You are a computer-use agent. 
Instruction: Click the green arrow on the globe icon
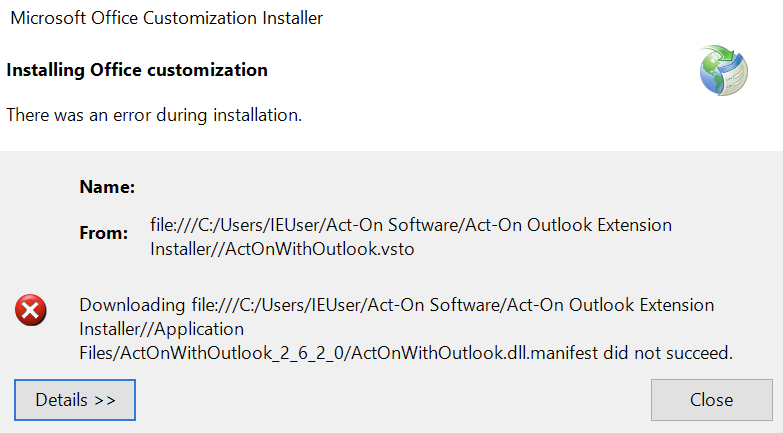coord(723,55)
